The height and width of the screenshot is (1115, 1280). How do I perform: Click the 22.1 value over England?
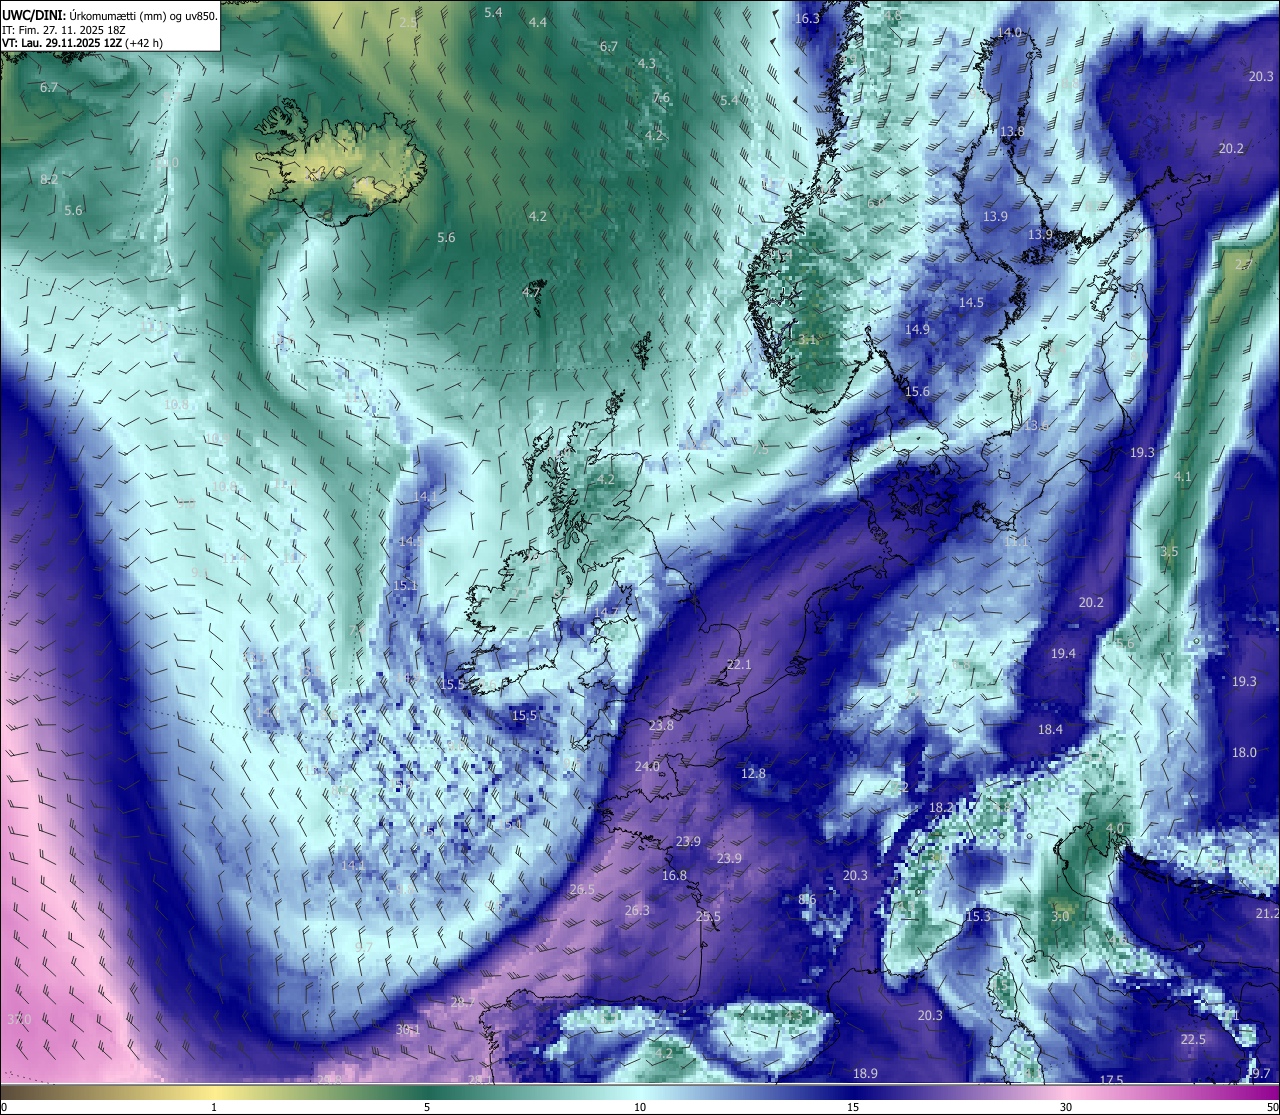[739, 664]
